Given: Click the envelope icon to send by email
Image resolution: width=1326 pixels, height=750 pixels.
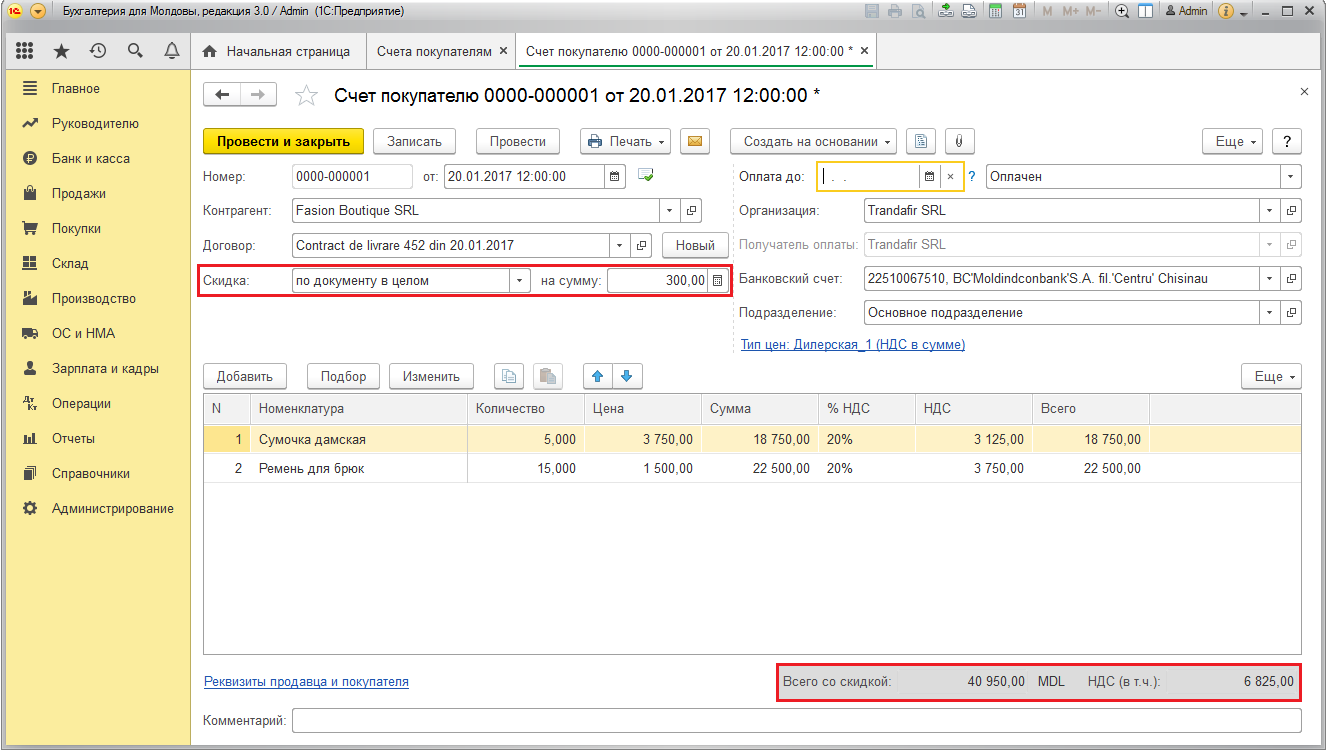Looking at the screenshot, I should click(x=694, y=141).
